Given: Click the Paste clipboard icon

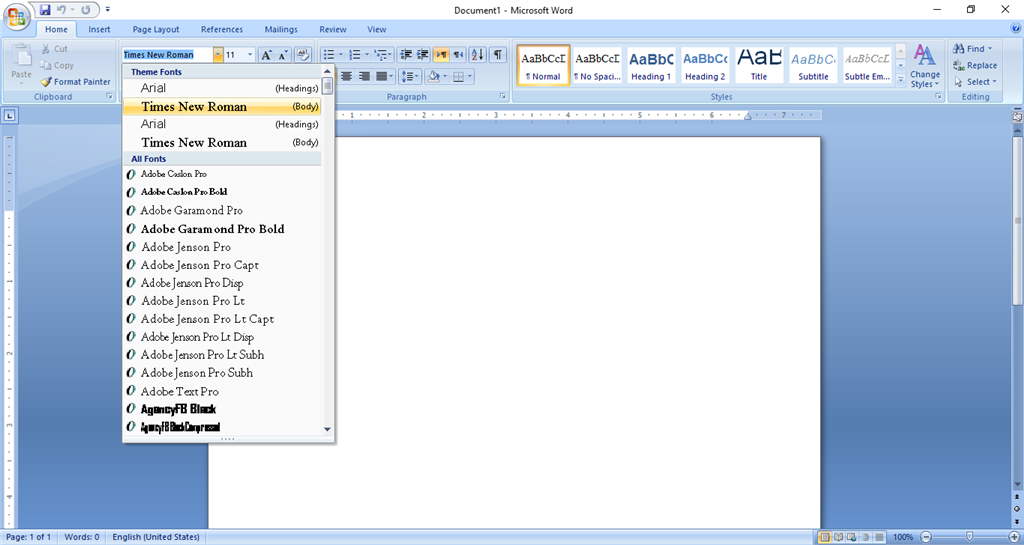Looking at the screenshot, I should pos(21,55).
